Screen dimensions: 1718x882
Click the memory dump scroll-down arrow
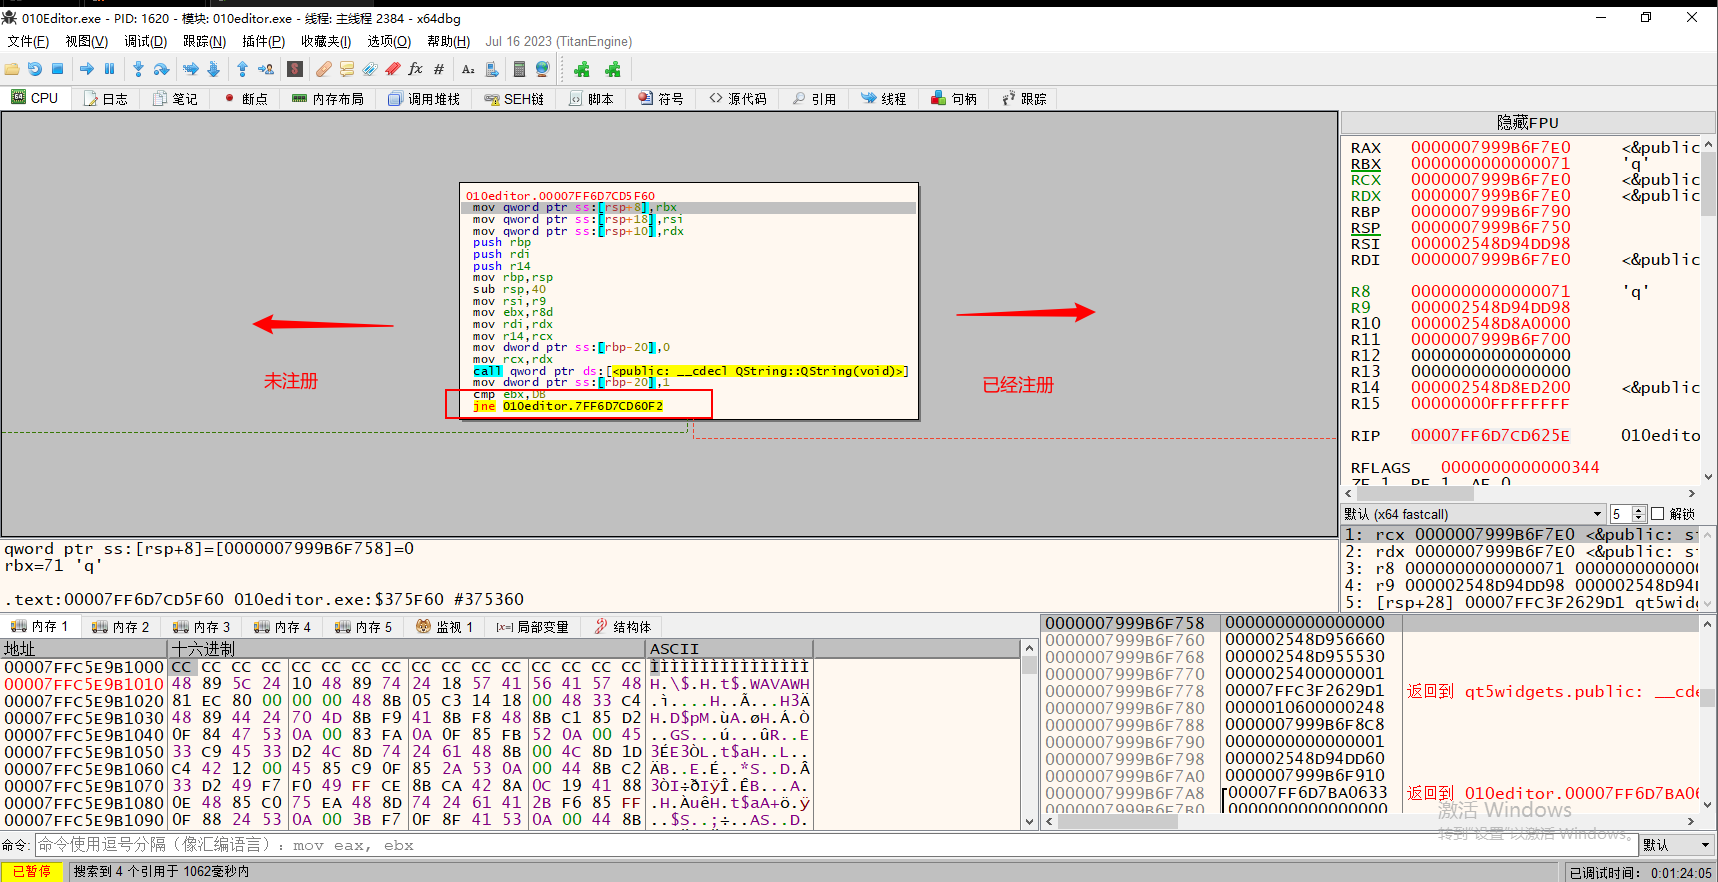pos(1029,821)
